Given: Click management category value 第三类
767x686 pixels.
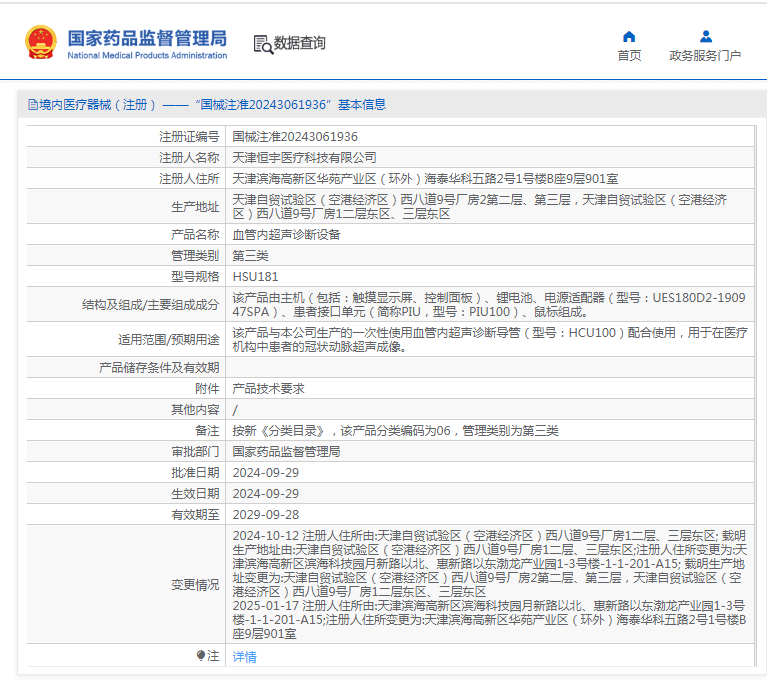Looking at the screenshot, I should click(250, 255).
